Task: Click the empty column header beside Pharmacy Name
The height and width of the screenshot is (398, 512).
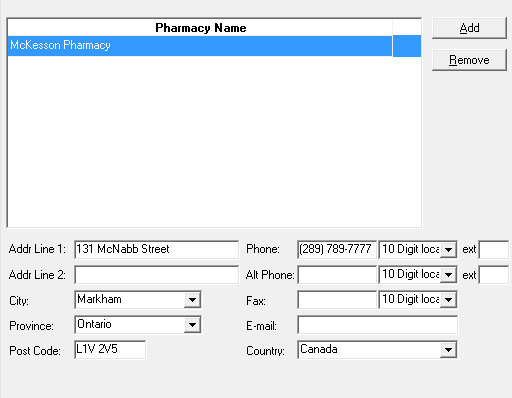Action: (x=407, y=28)
